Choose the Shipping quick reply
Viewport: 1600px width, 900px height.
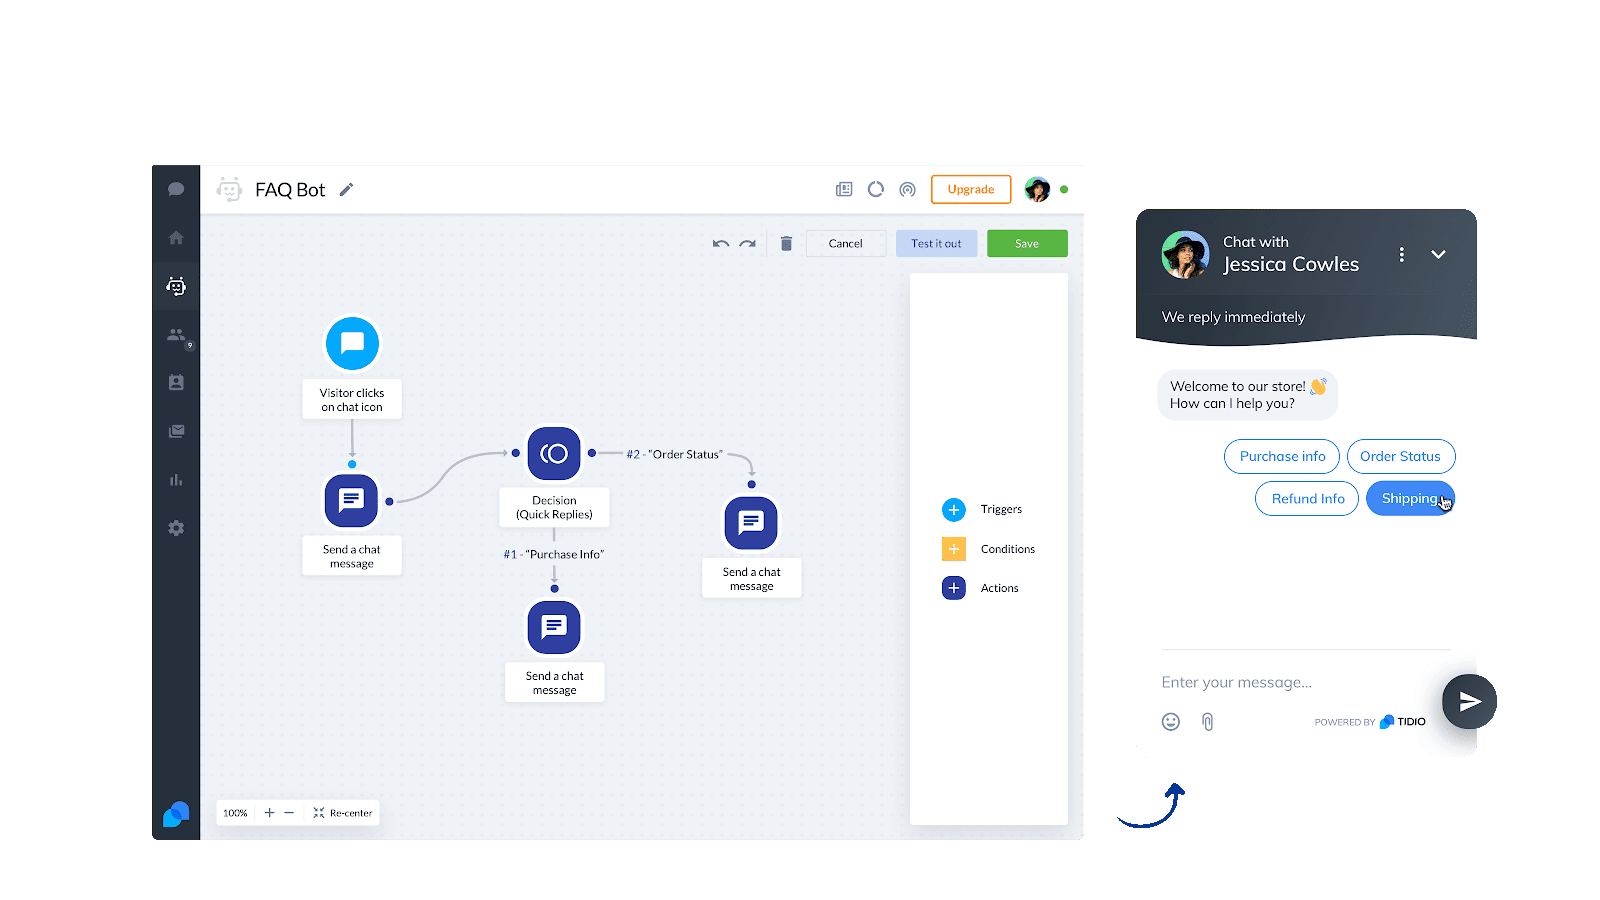[x=1409, y=499]
